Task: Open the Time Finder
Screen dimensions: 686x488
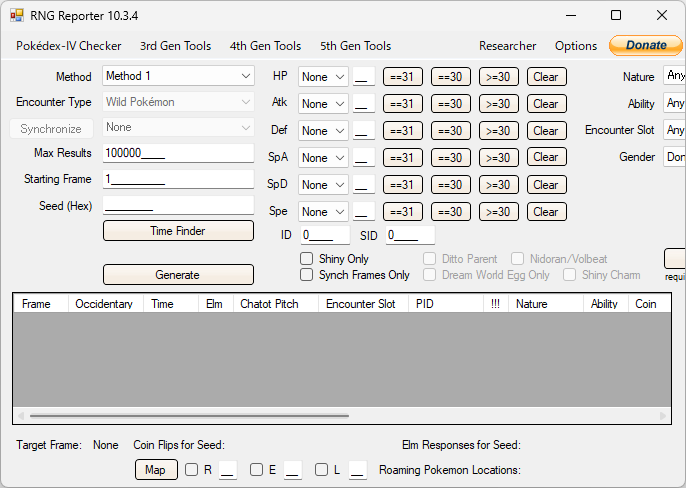Action: click(x=178, y=231)
